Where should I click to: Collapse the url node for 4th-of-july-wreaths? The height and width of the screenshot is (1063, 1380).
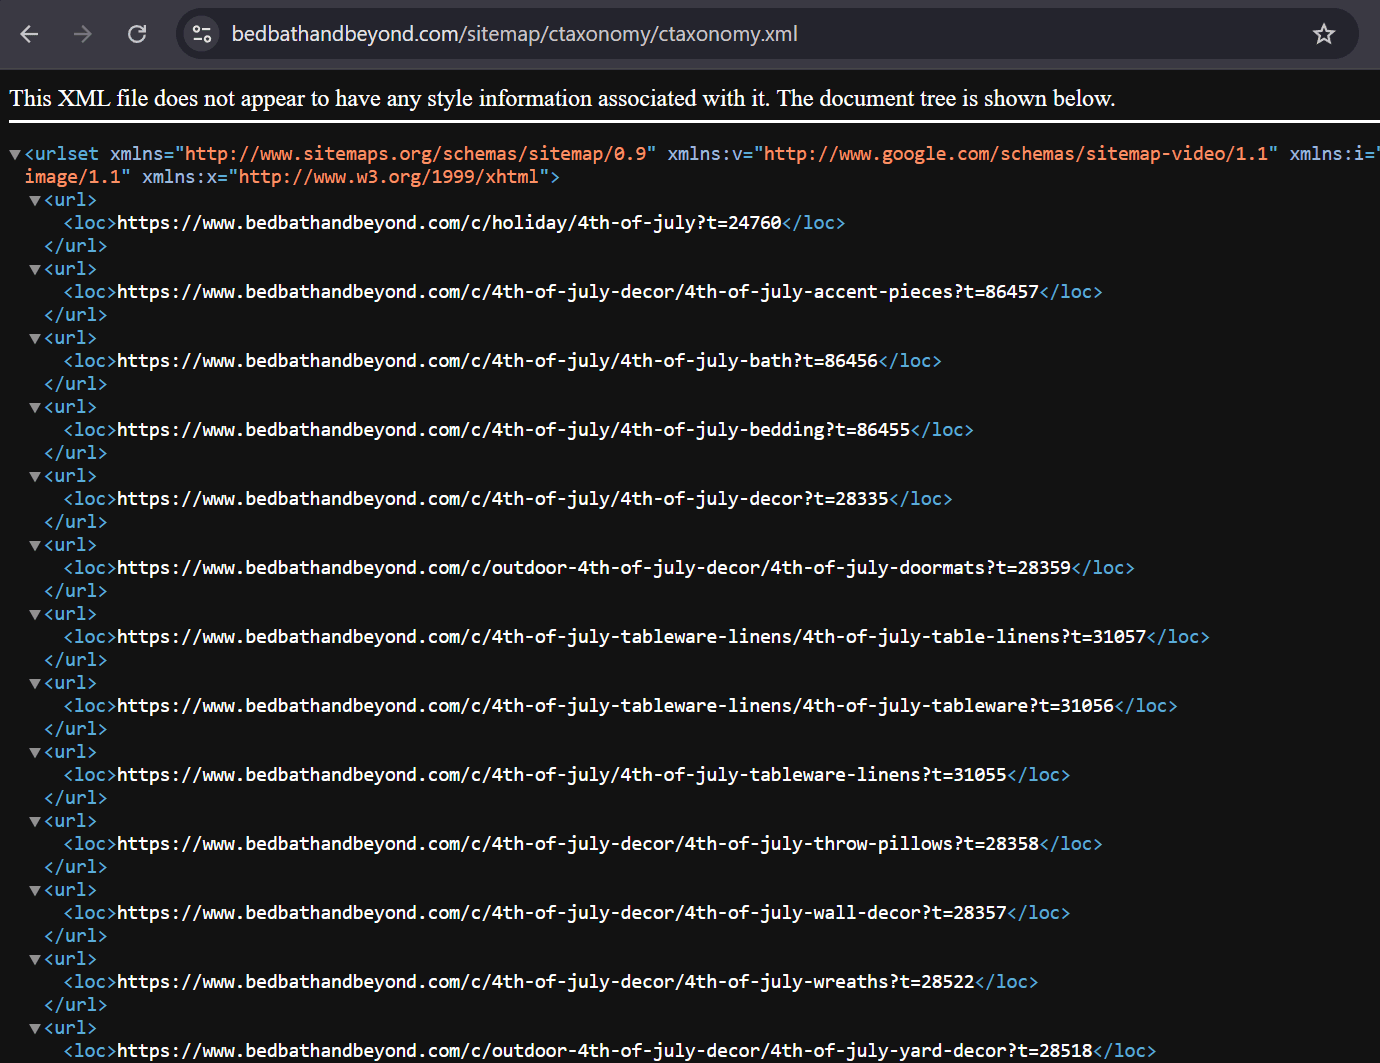click(x=35, y=960)
